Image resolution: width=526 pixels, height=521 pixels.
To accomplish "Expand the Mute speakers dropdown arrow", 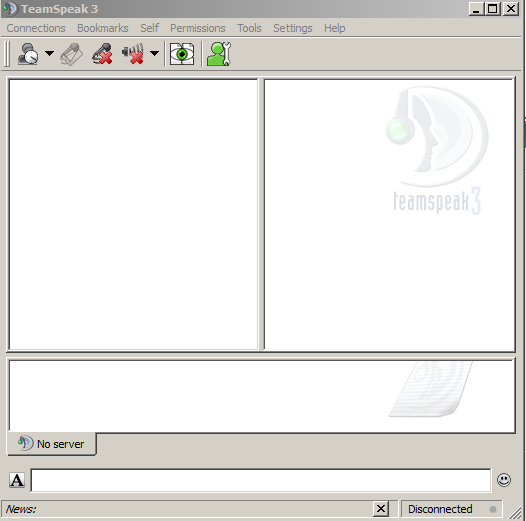I will pos(154,53).
